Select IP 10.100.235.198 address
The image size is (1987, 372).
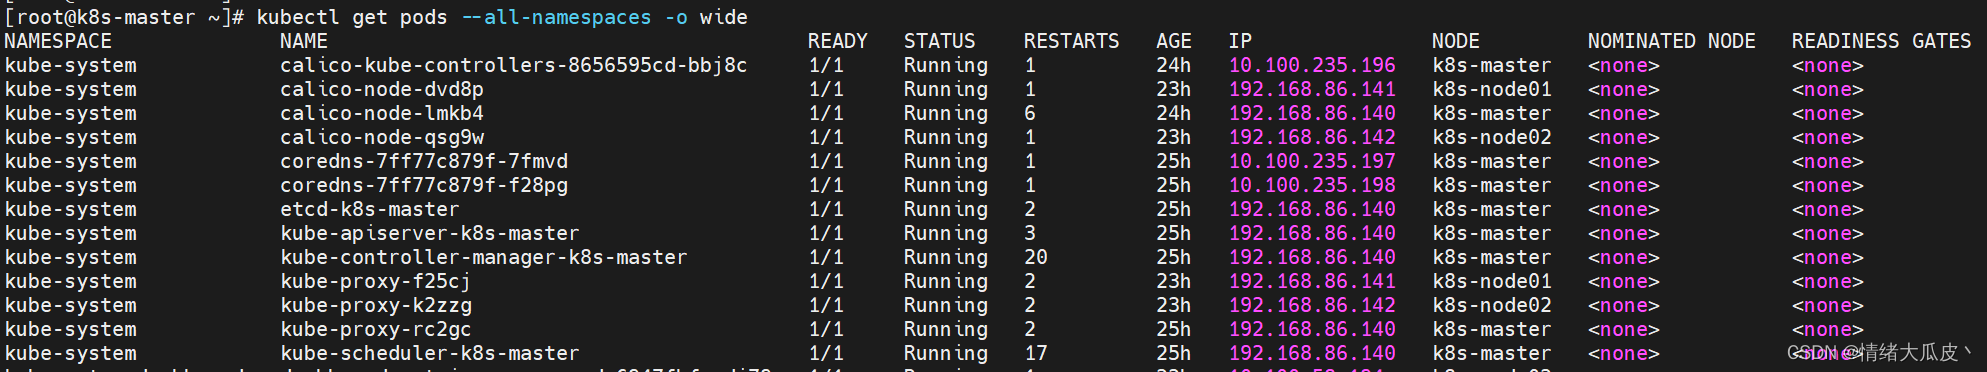tap(1312, 186)
